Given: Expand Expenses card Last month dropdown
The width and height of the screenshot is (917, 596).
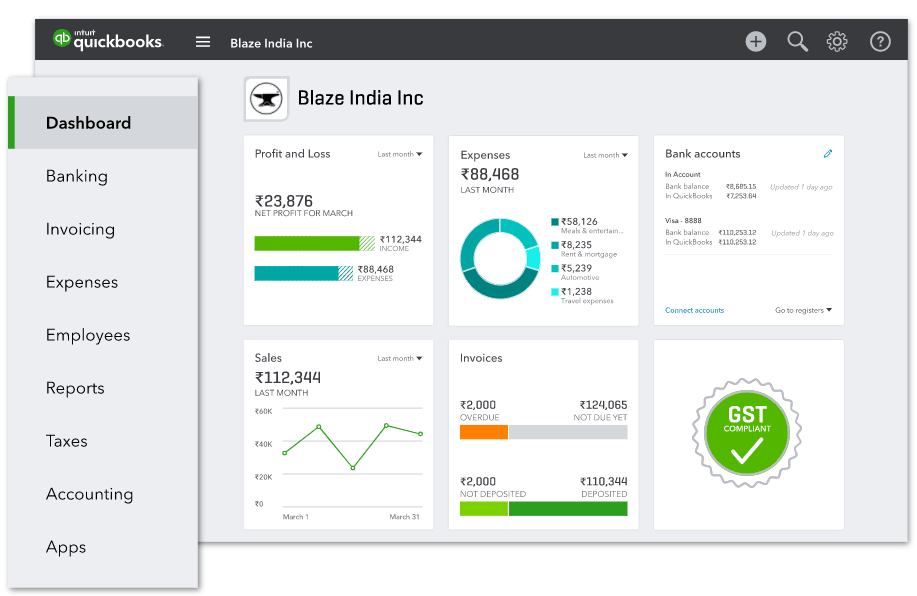Looking at the screenshot, I should [605, 155].
